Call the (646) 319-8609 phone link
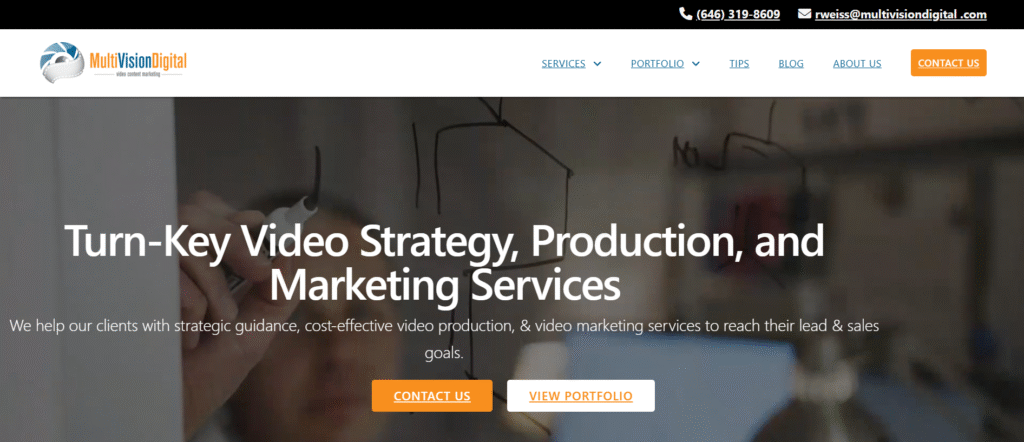 click(738, 14)
